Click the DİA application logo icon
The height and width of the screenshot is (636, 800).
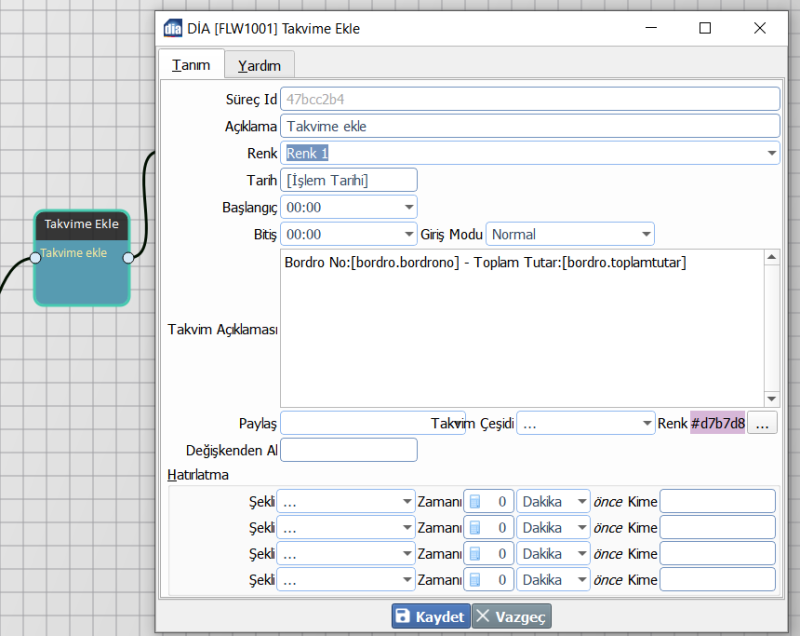[173, 29]
